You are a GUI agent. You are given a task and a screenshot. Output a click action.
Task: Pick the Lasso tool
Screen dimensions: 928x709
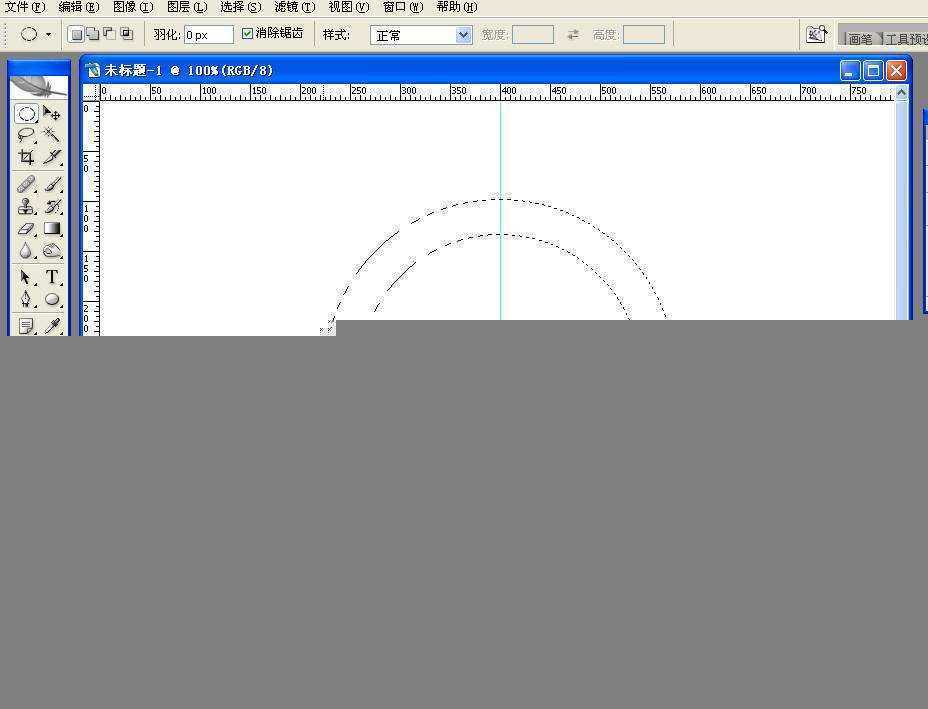pyautogui.click(x=25, y=136)
